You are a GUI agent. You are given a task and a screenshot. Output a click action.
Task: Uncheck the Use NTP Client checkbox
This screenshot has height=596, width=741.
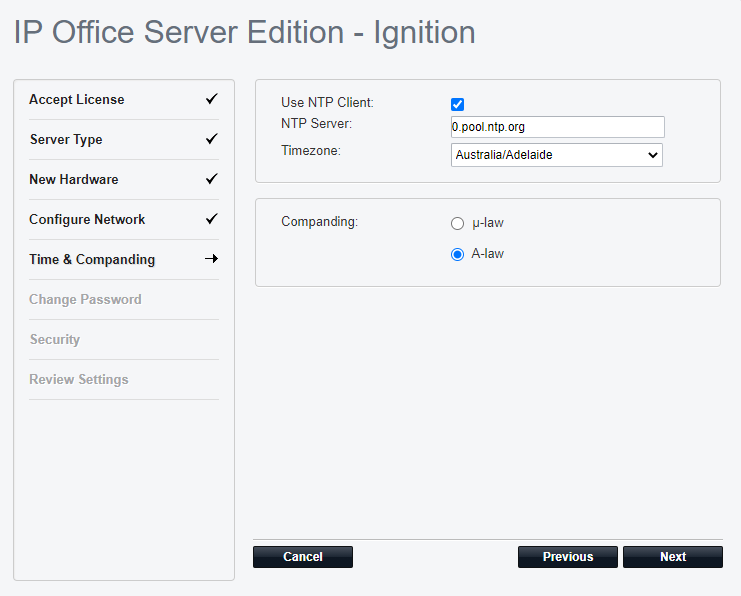pyautogui.click(x=457, y=104)
